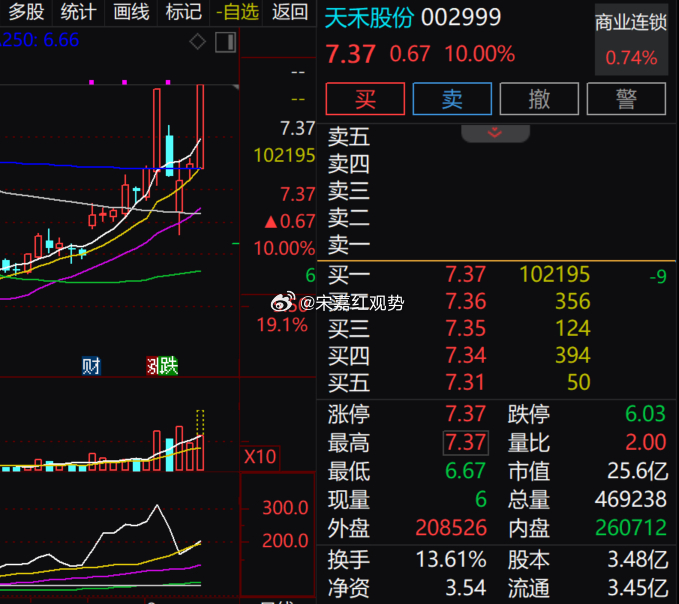Click the X10 volume scale label
Viewport: 679px width, 604px height.
[260, 457]
